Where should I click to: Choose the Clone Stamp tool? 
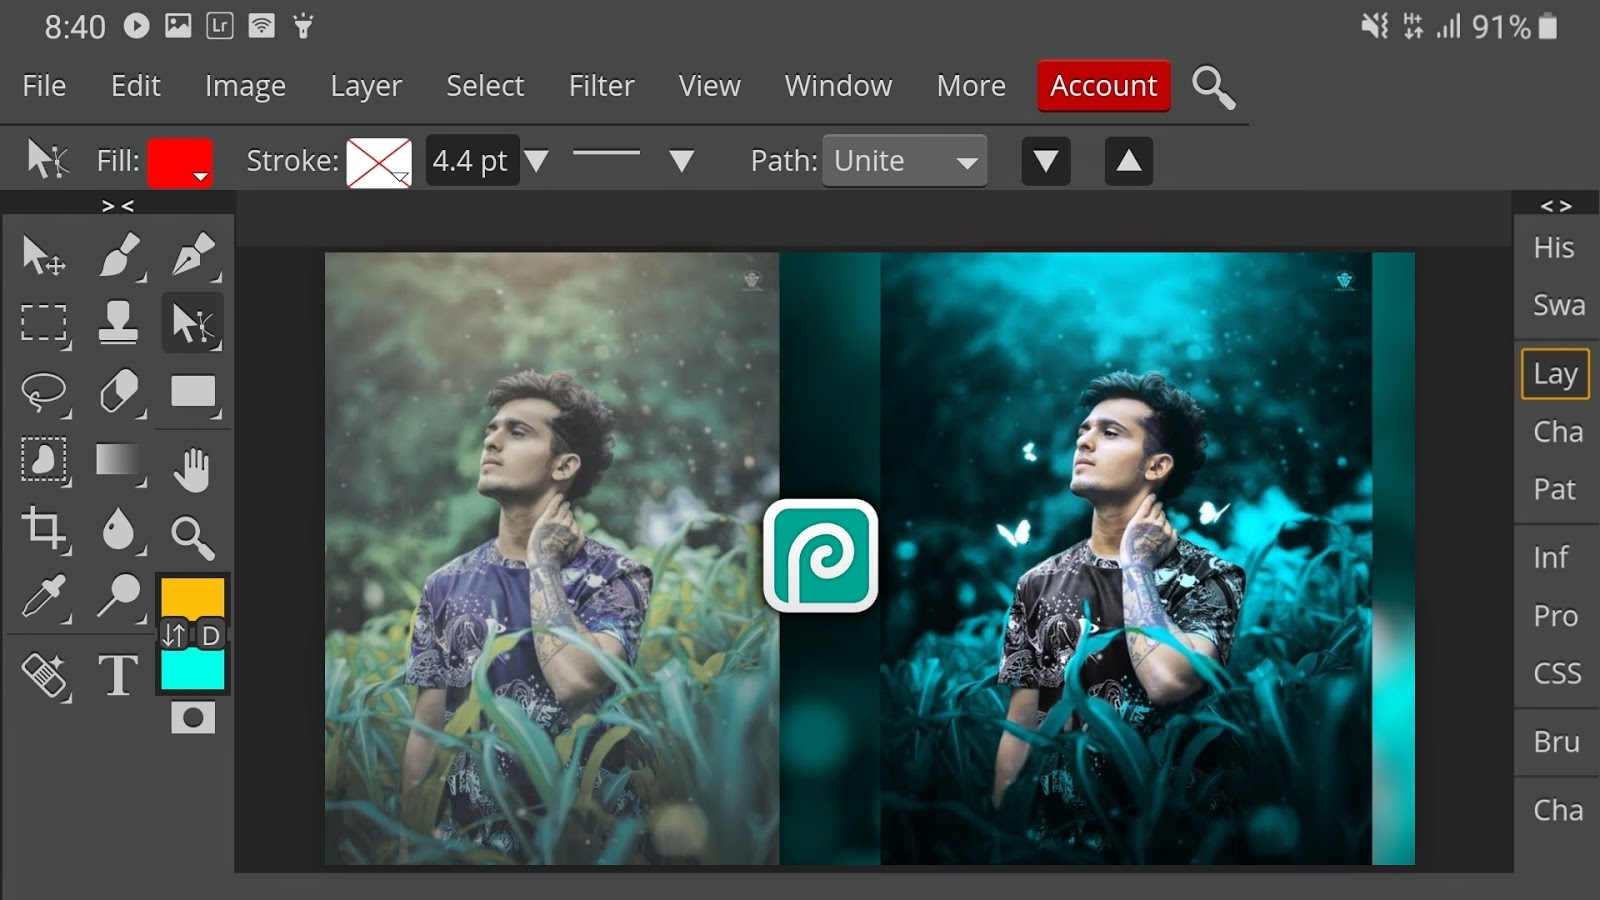tap(120, 322)
